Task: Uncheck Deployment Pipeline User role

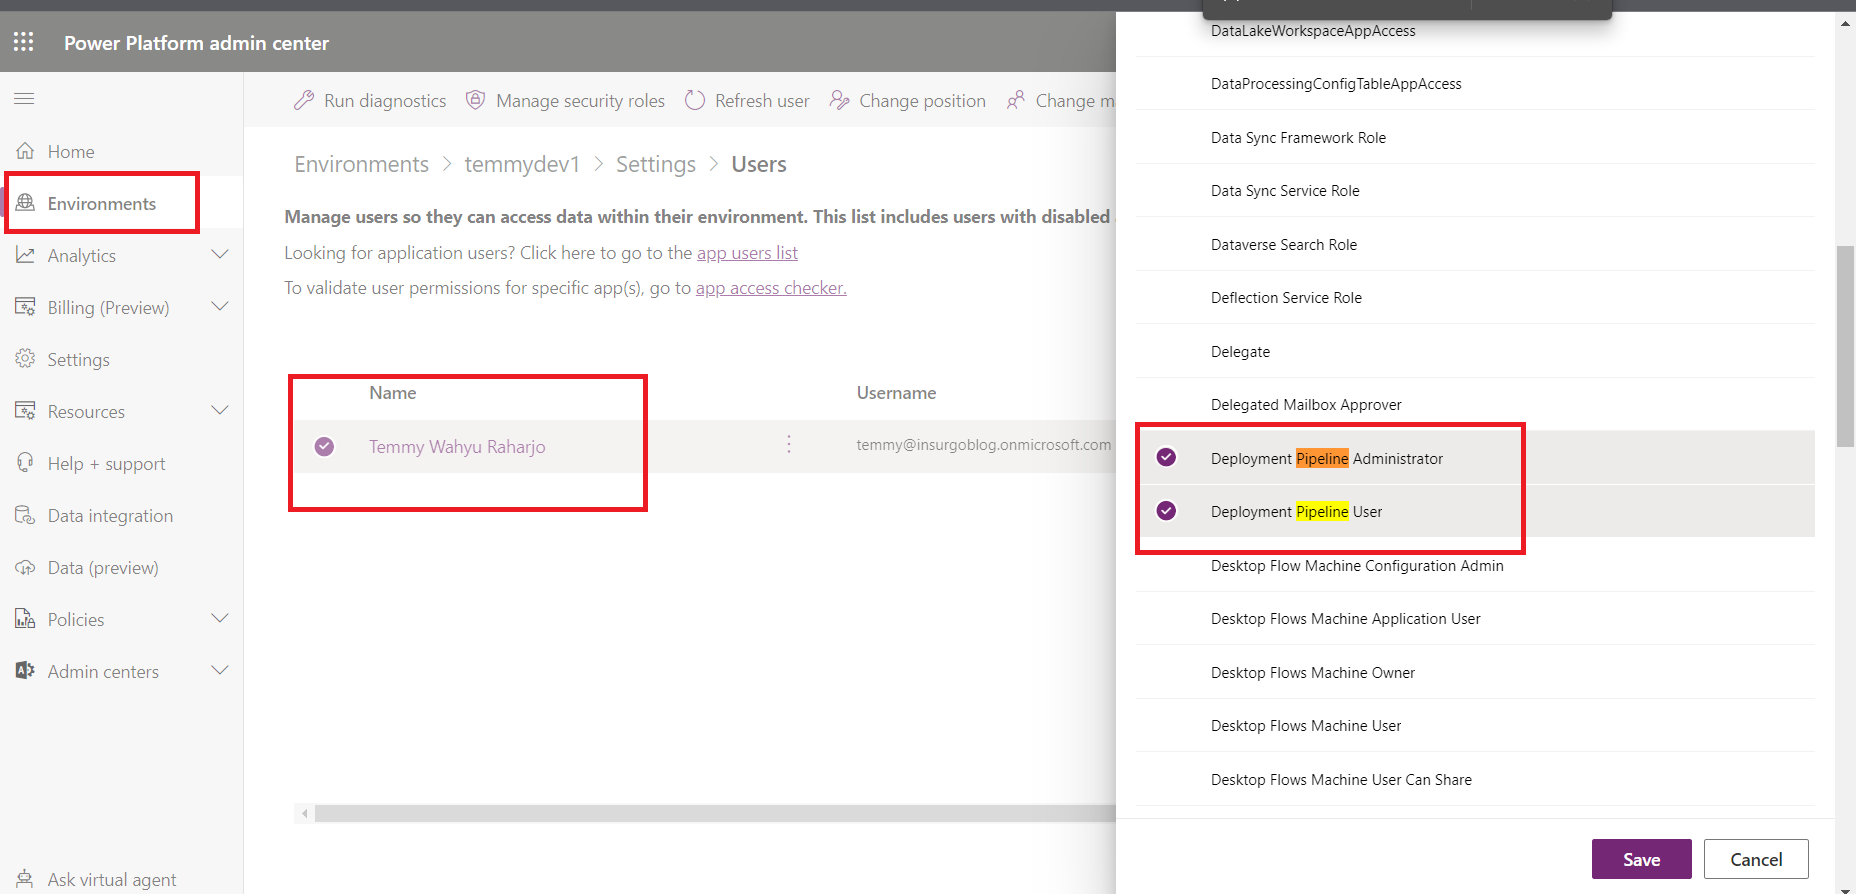Action: [x=1166, y=511]
